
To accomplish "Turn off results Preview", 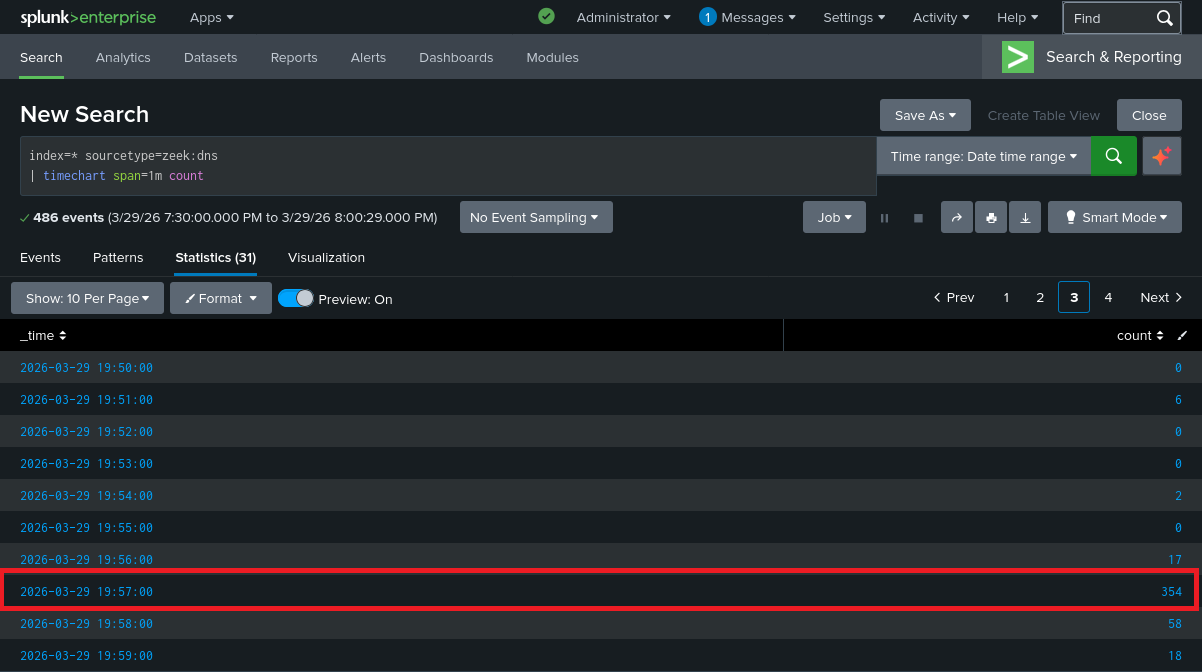I will [x=295, y=298].
